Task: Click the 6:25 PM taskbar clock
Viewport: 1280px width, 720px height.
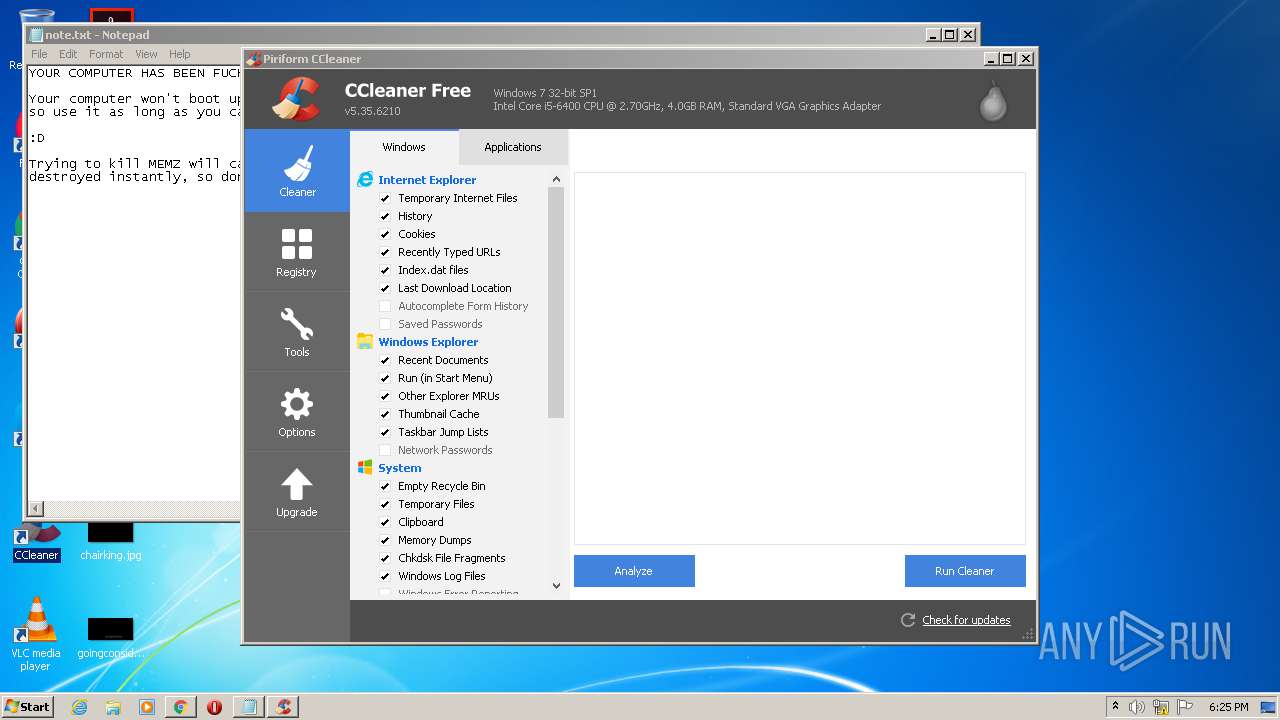Action: (x=1228, y=707)
